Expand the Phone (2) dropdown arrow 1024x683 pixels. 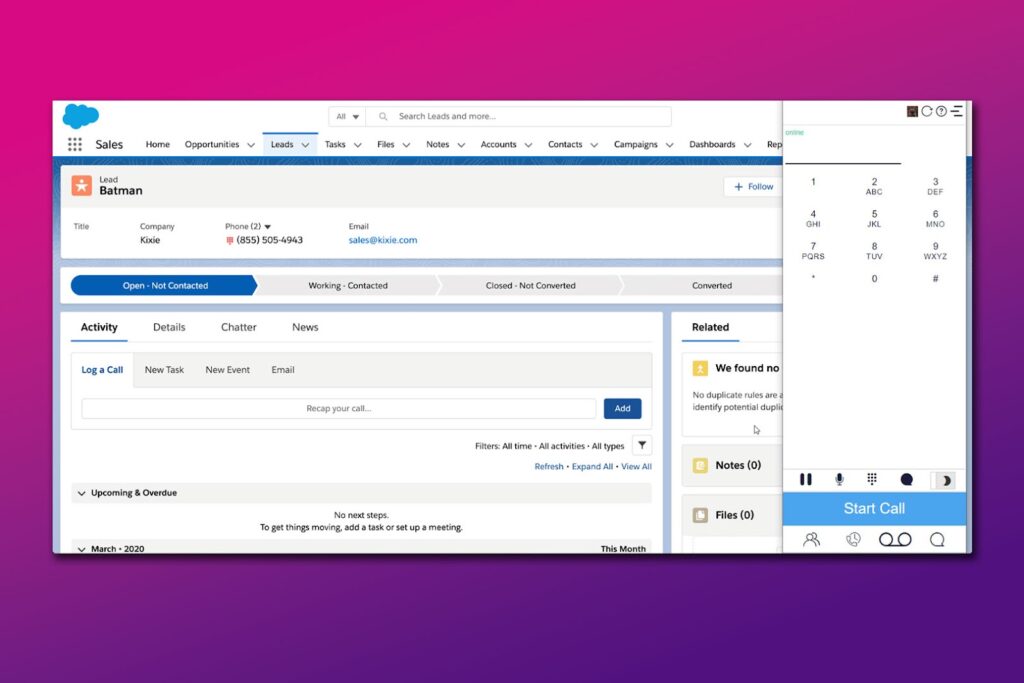(268, 227)
